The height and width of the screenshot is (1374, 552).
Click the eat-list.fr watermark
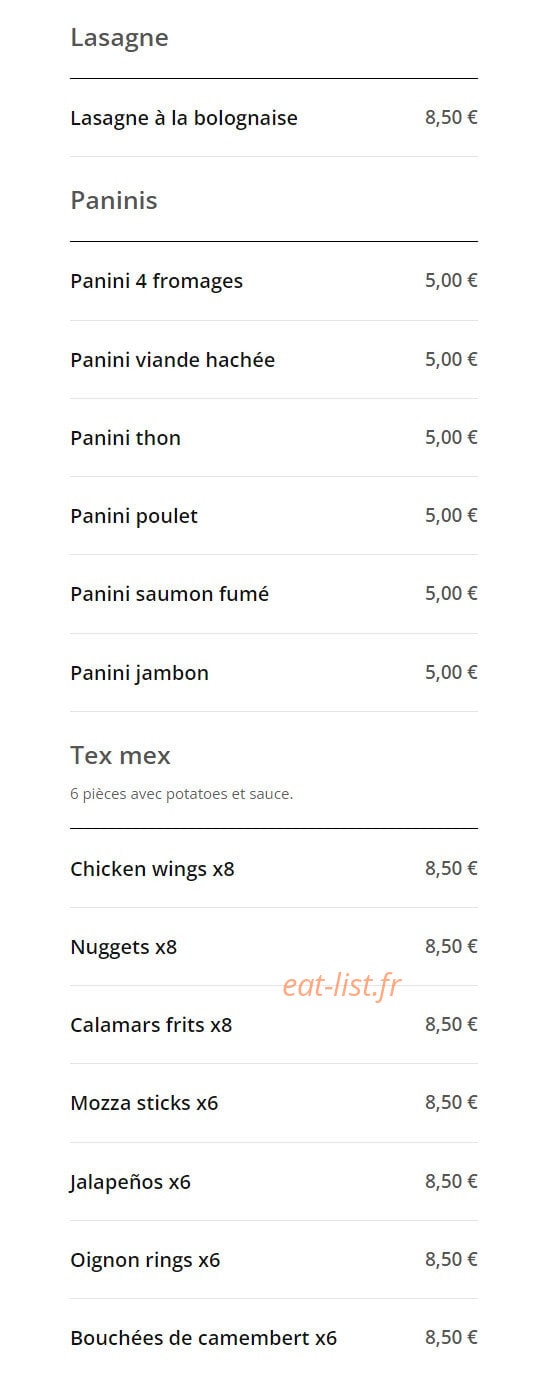tap(342, 985)
